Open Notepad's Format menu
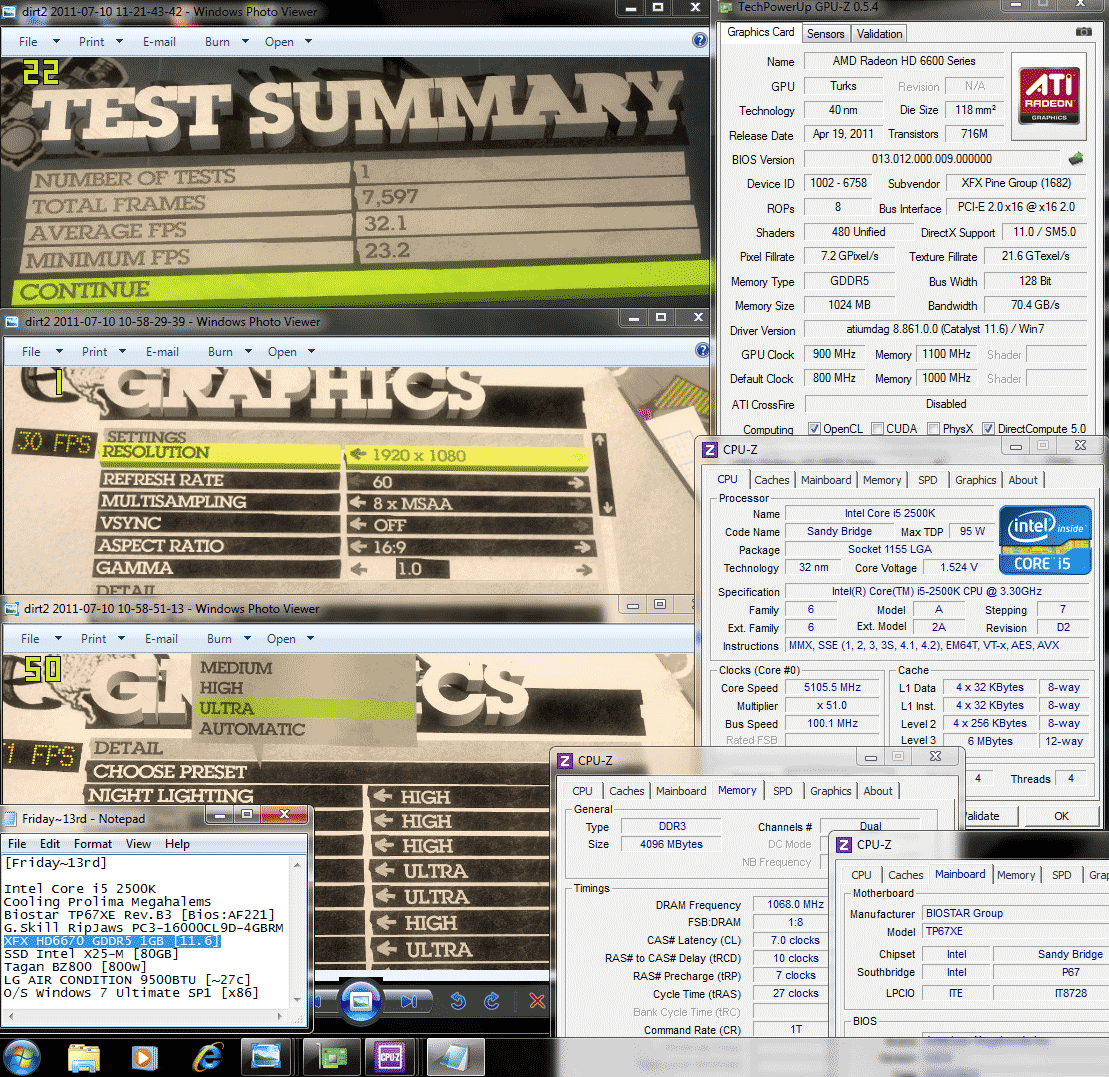The image size is (1109, 1077). click(x=93, y=844)
